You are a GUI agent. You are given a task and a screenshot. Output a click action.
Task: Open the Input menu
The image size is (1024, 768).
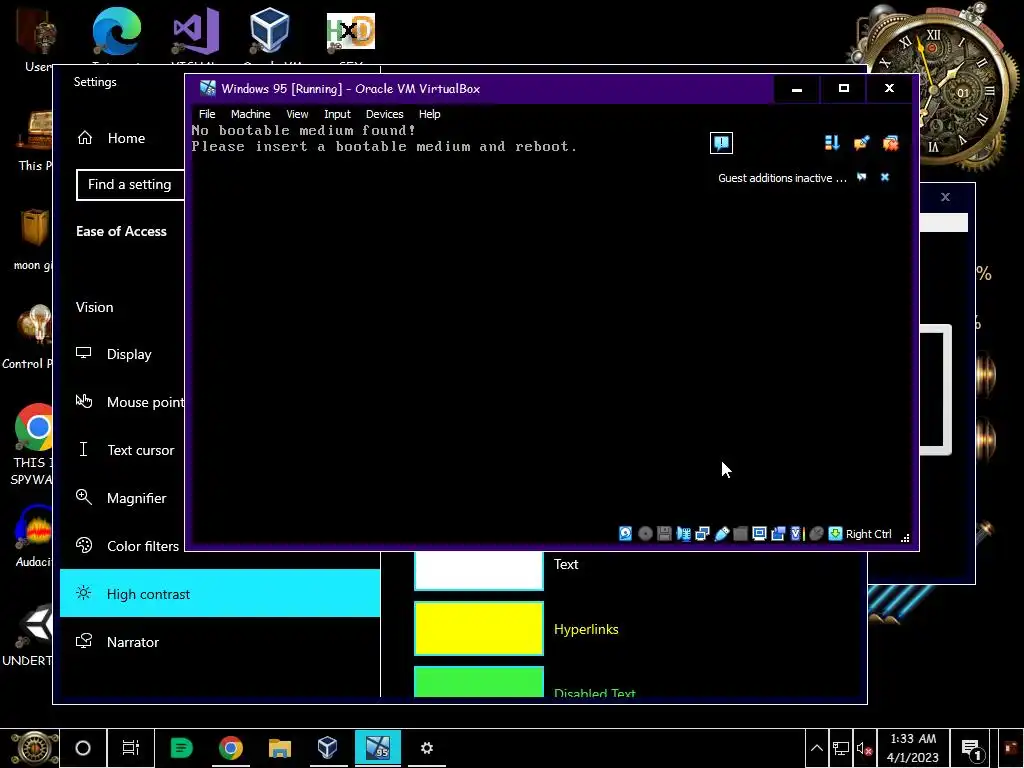coord(337,114)
